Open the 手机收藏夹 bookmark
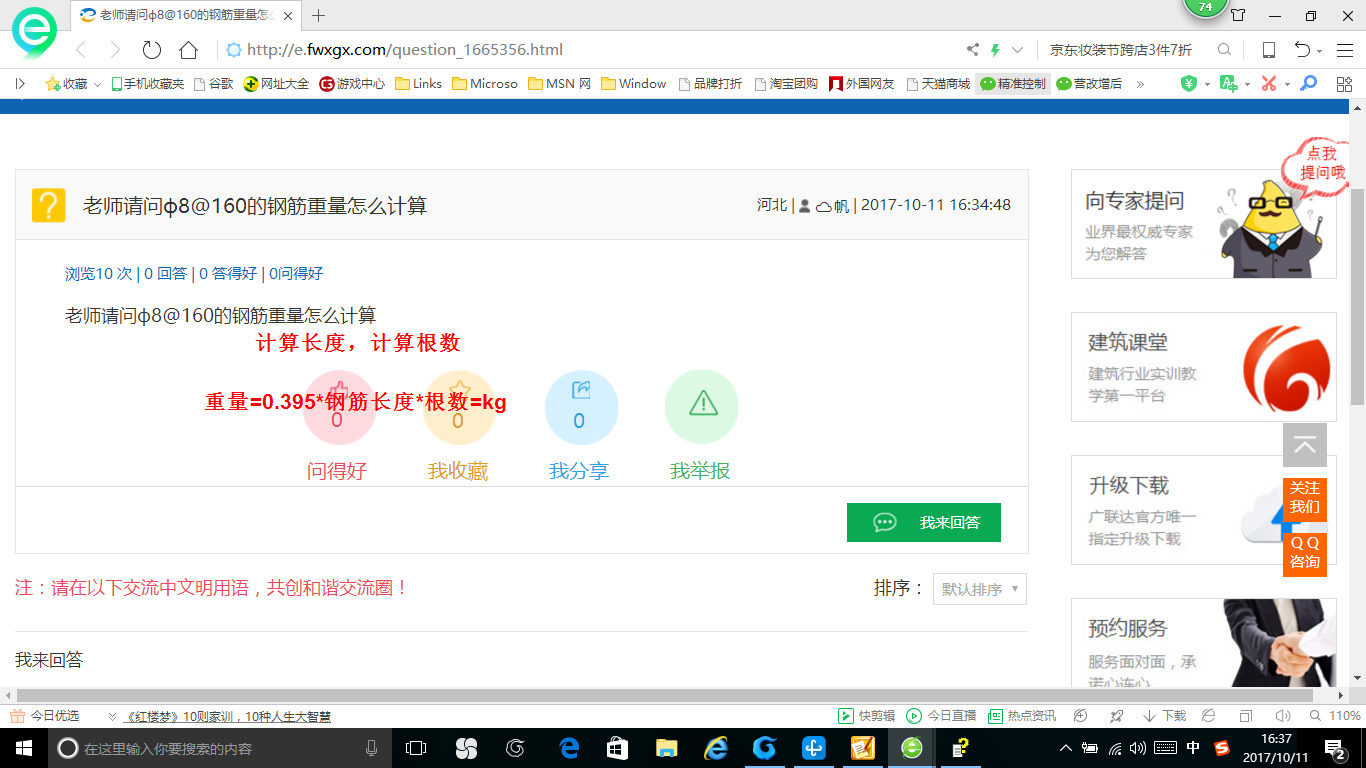This screenshot has height=768, width=1366. click(x=148, y=84)
